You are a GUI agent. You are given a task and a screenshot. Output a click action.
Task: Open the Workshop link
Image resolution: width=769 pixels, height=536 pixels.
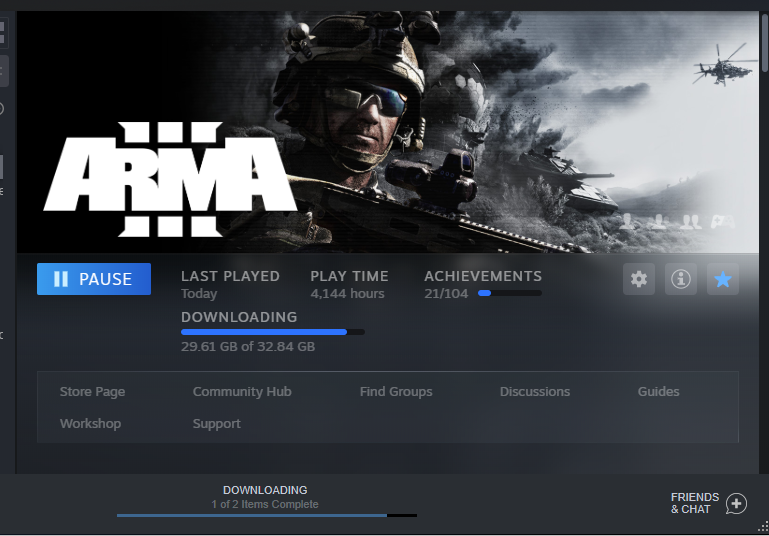click(90, 424)
